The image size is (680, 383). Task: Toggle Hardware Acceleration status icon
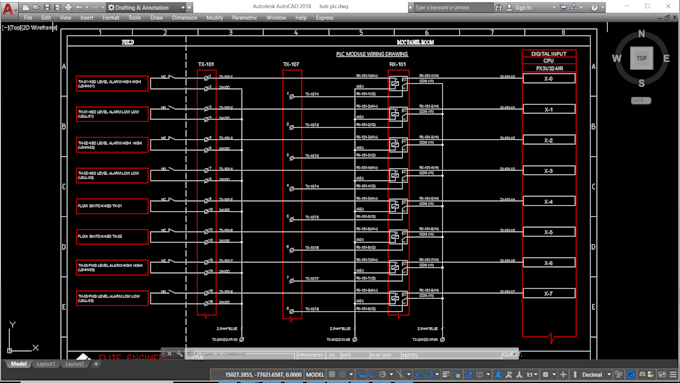pyautogui.click(x=631, y=375)
